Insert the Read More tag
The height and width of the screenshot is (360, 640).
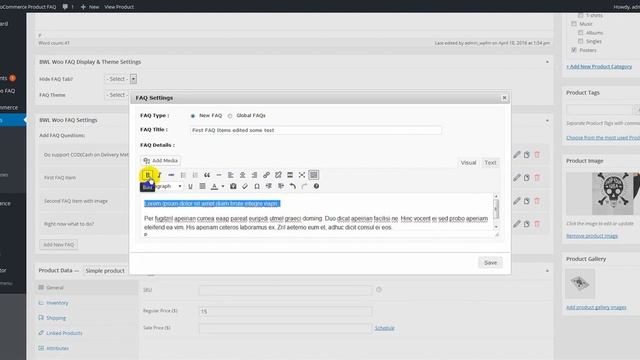(x=290, y=175)
